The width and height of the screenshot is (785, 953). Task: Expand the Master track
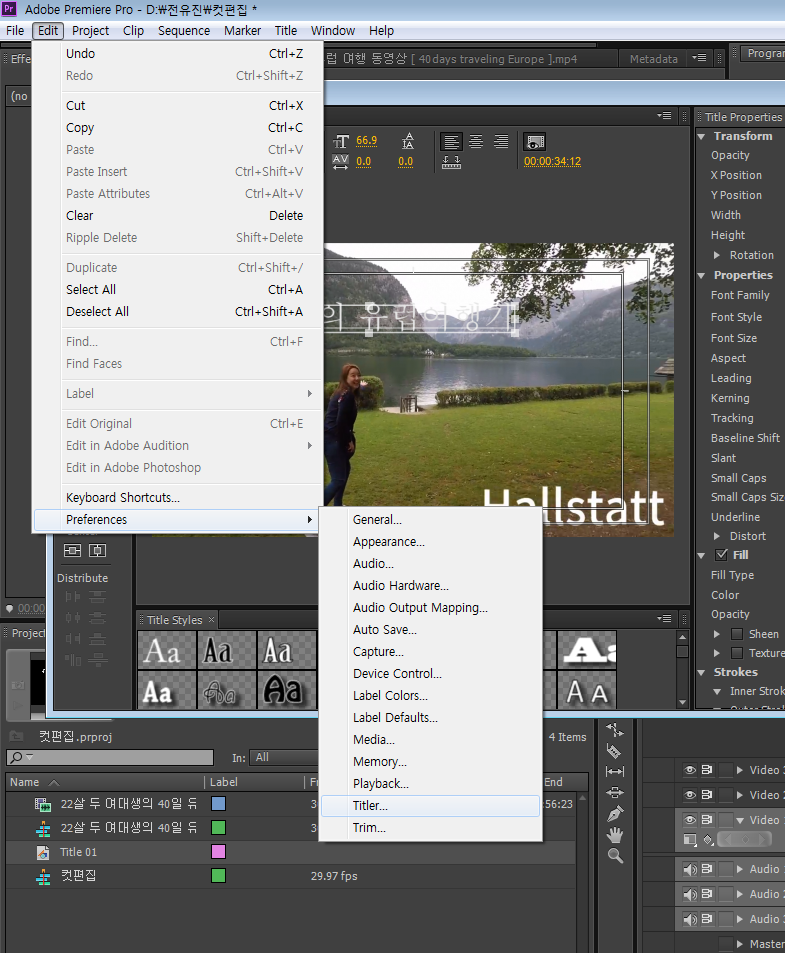coord(739,944)
